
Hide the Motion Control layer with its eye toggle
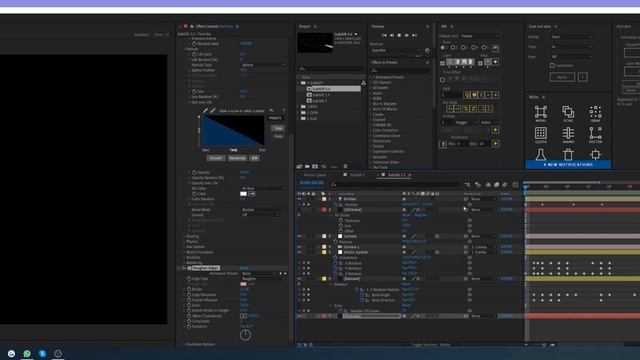pyautogui.click(x=299, y=252)
